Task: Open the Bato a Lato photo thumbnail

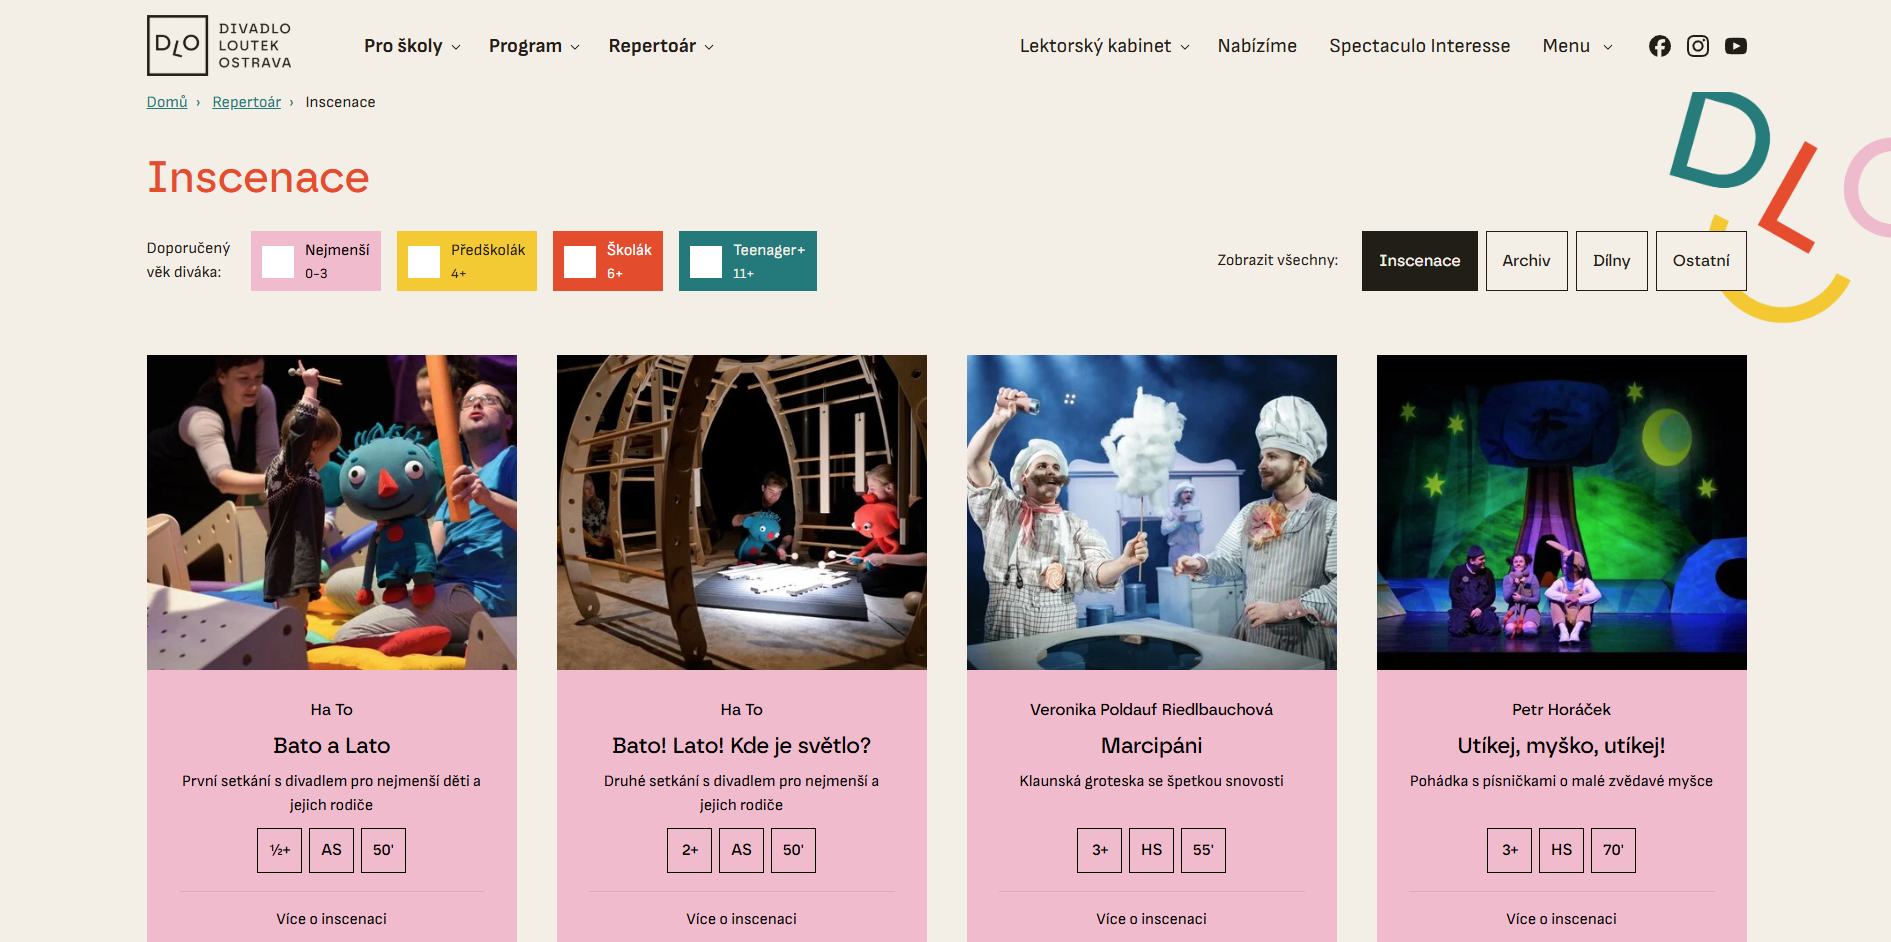Action: (332, 512)
